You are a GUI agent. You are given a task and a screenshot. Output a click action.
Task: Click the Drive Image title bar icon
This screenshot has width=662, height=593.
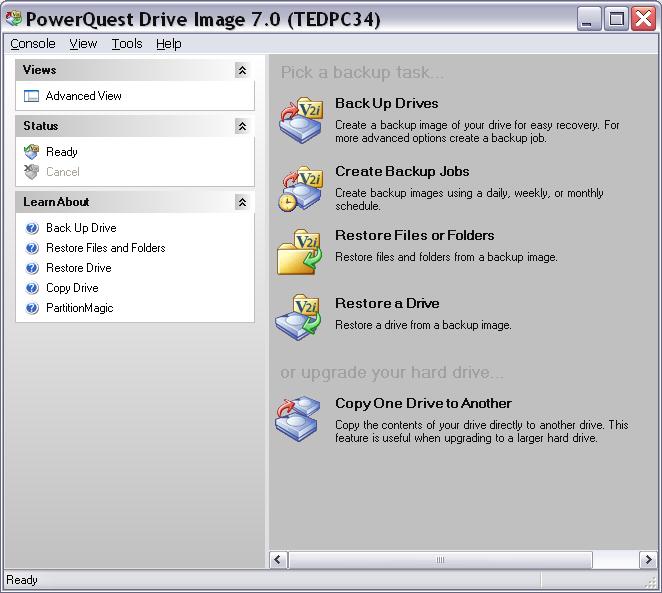[14, 18]
